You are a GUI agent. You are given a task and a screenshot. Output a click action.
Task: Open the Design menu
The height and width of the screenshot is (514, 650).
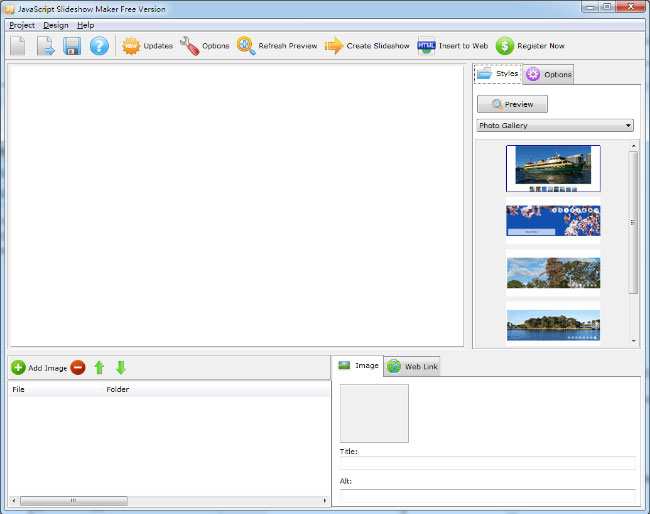56,25
